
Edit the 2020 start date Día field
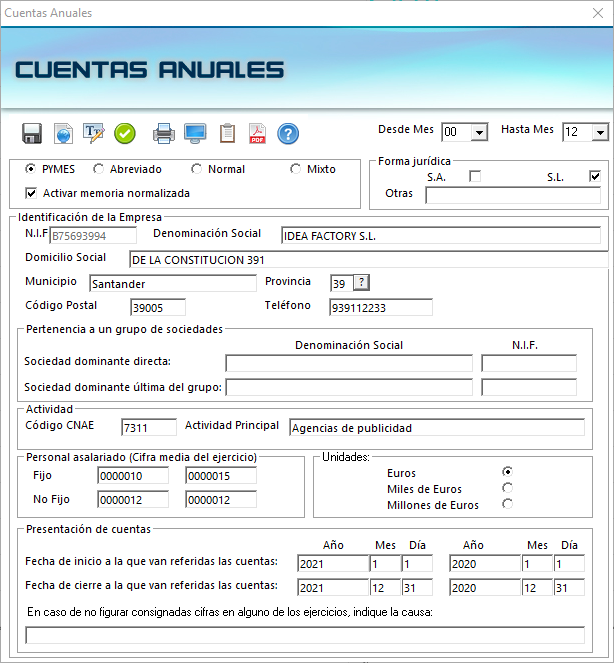point(569,564)
